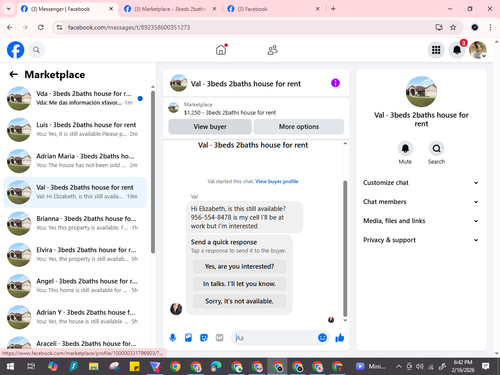Image resolution: width=500 pixels, height=375 pixels.
Task: Open Windows Task View button
Action: pyautogui.click(x=31, y=367)
